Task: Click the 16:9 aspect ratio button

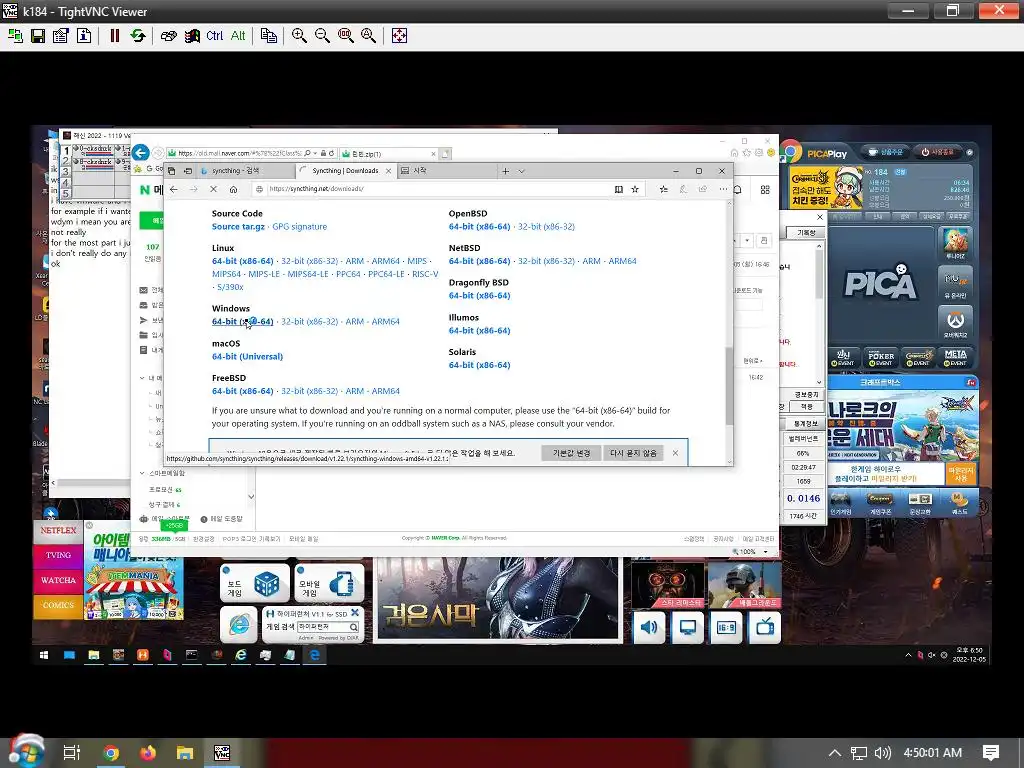Action: 726,628
